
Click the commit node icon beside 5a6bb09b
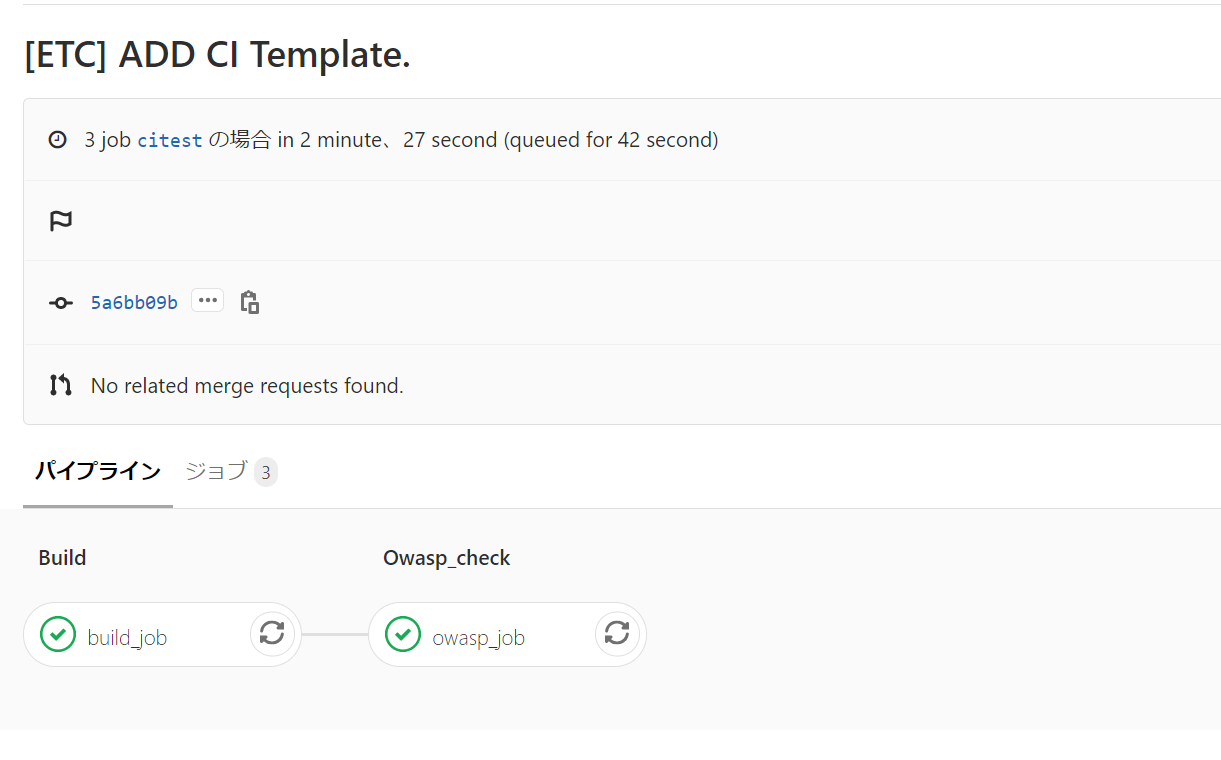pyautogui.click(x=61, y=302)
